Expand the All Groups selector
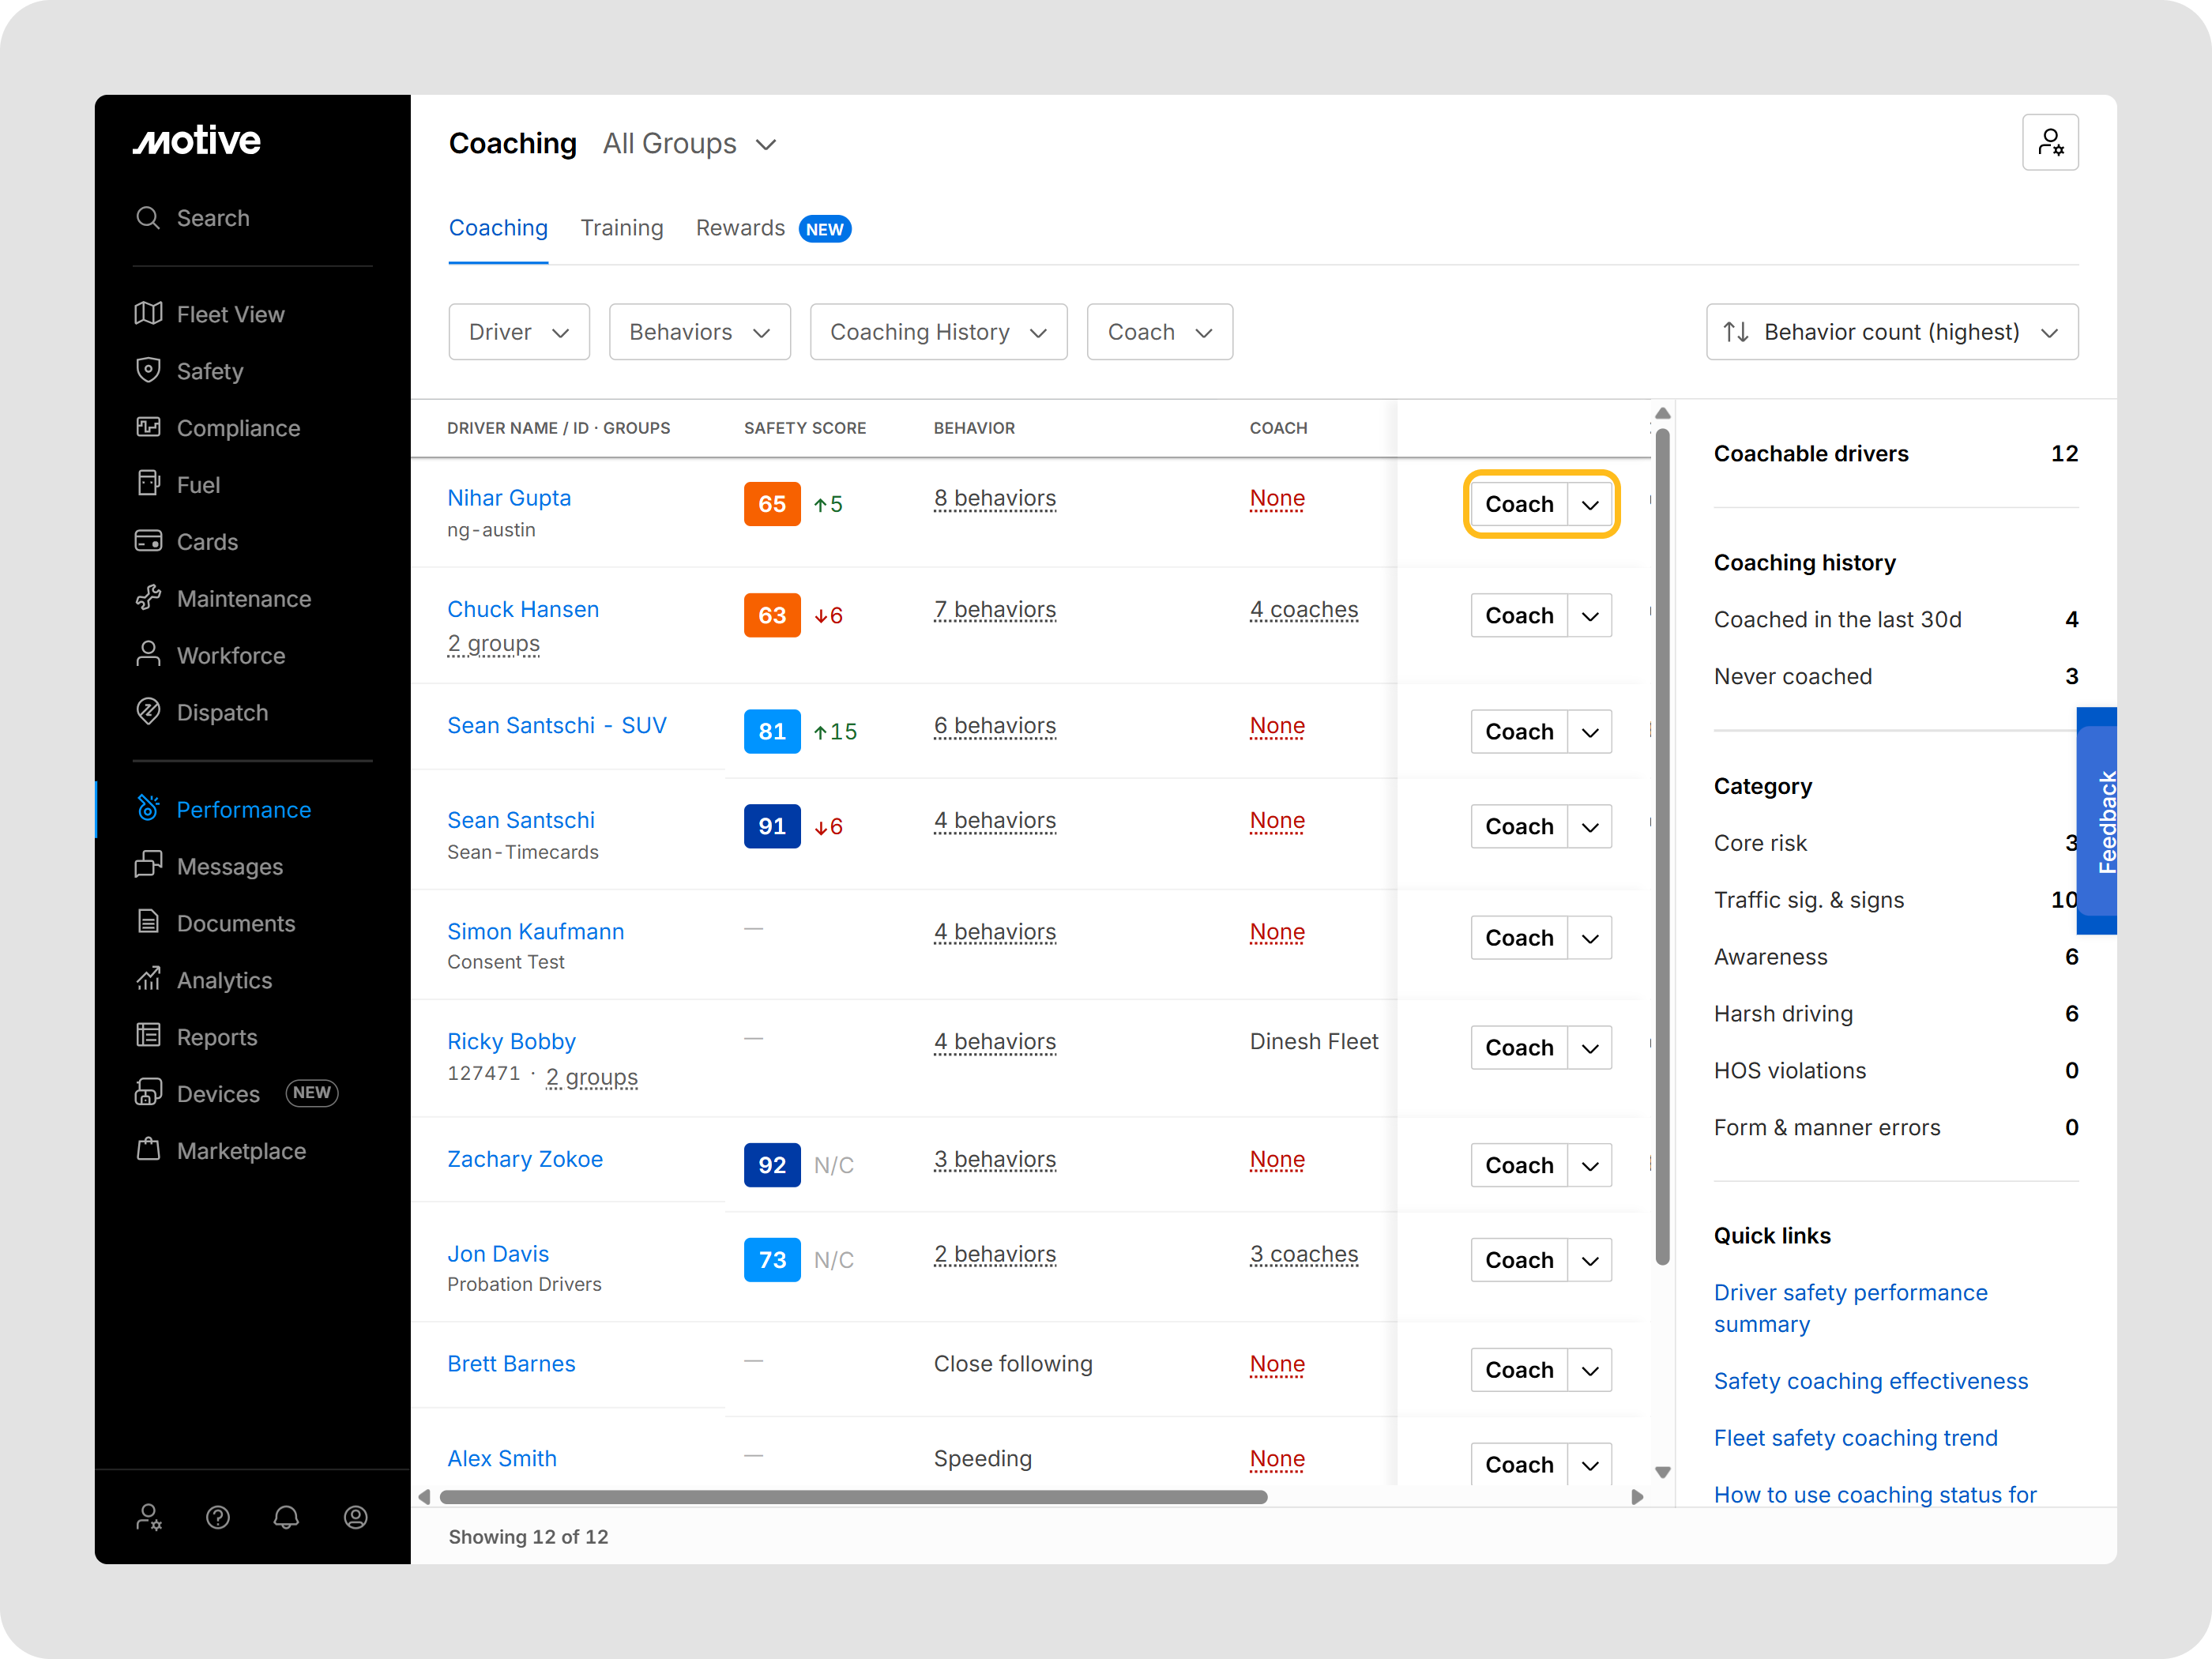Image resolution: width=2212 pixels, height=1659 pixels. coord(690,144)
